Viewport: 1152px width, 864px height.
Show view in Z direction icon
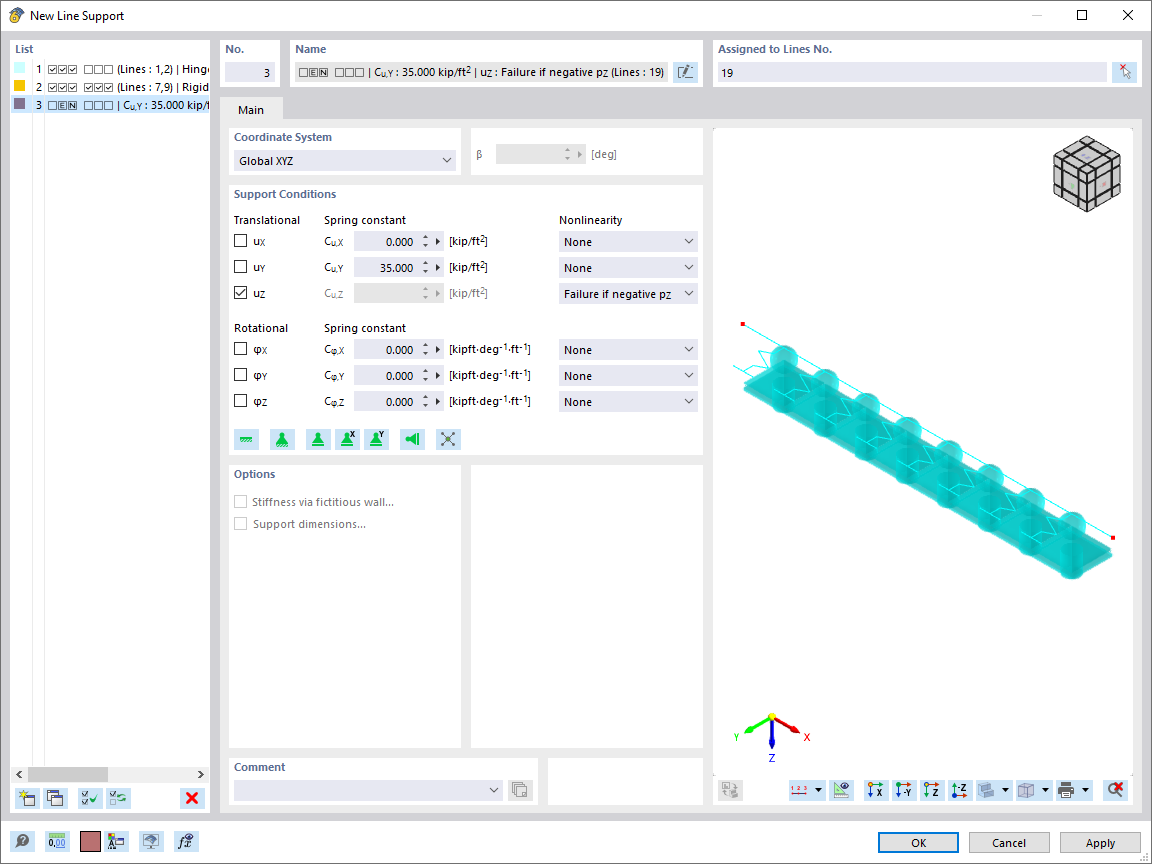932,791
